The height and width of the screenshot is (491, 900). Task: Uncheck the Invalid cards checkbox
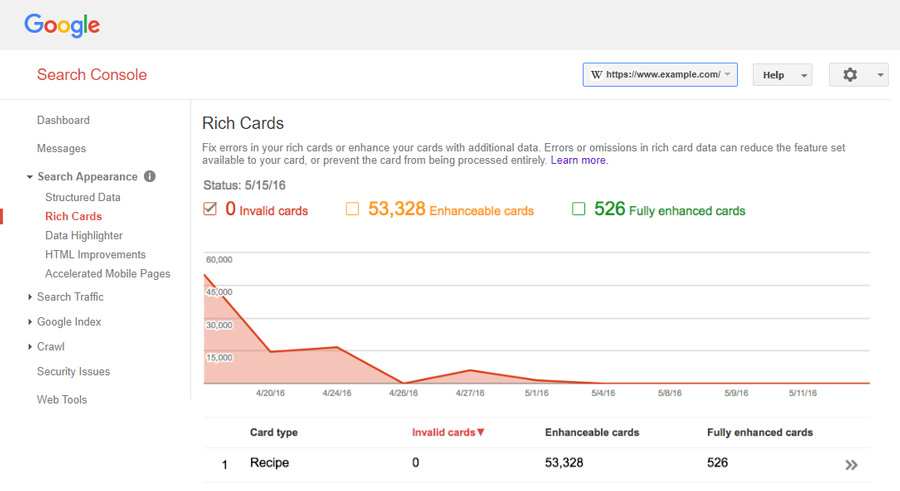tap(210, 208)
